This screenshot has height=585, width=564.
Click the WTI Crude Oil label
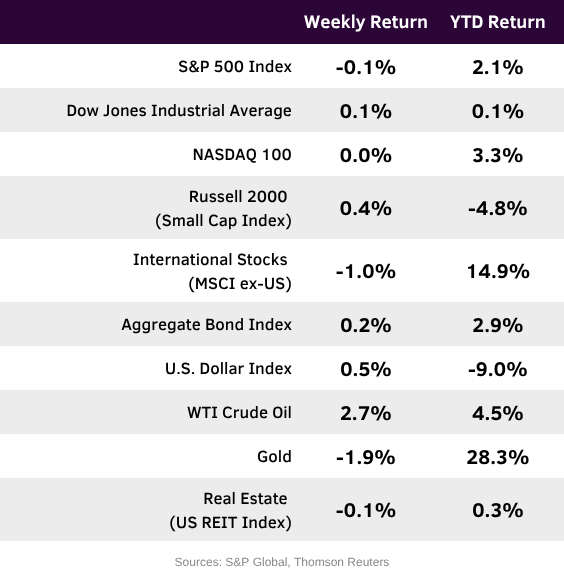(x=239, y=413)
